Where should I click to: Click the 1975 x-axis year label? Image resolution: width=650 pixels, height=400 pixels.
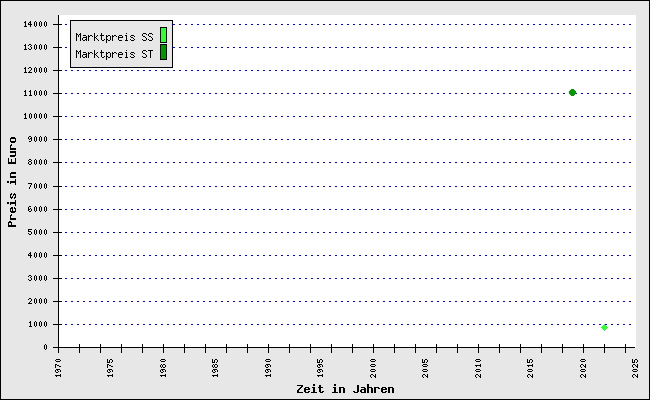point(111,368)
